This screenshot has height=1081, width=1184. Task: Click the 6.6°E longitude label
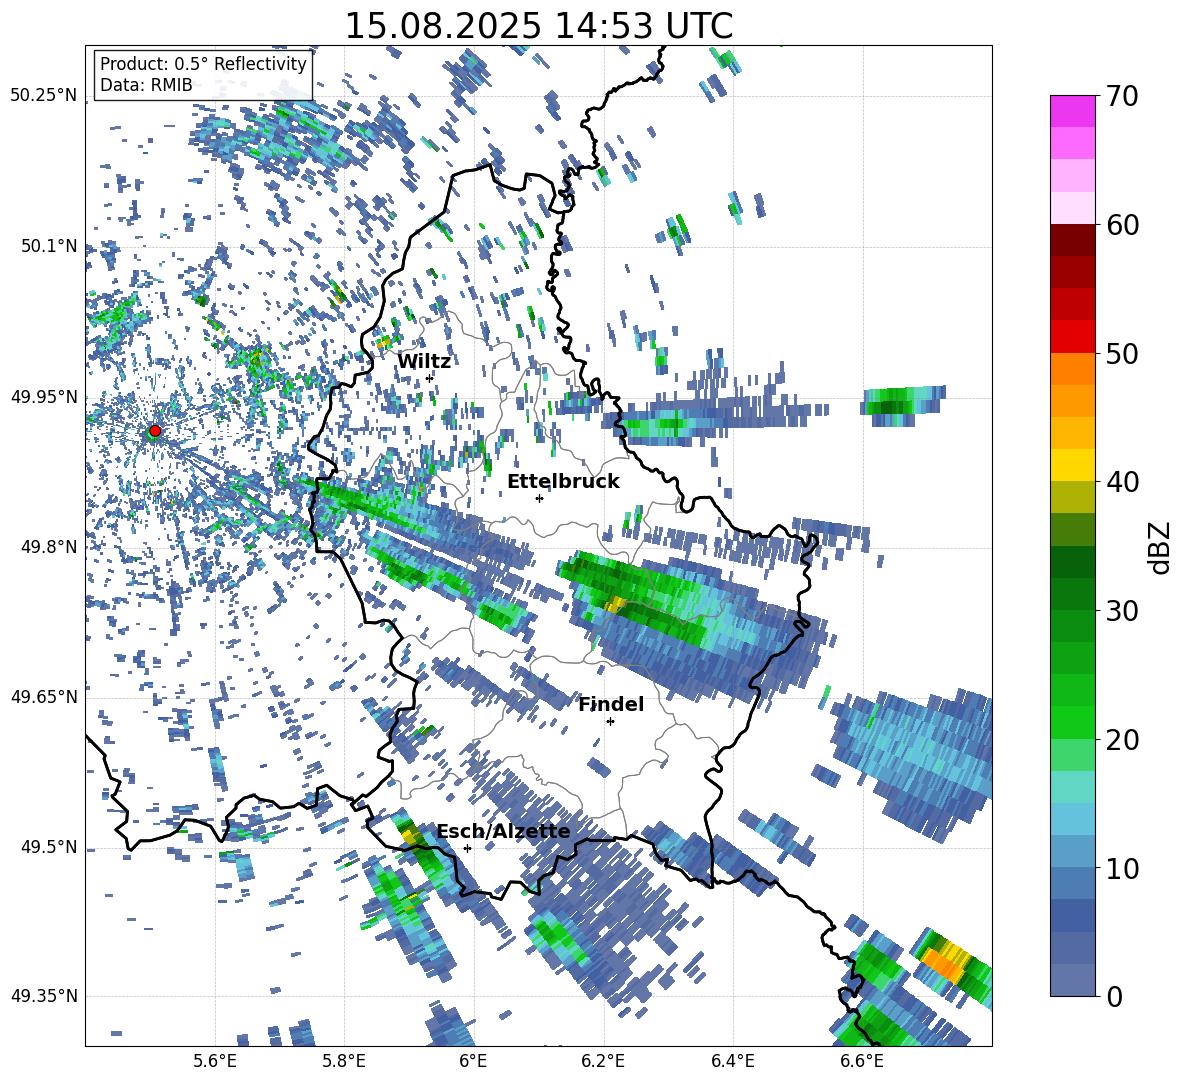[862, 1061]
